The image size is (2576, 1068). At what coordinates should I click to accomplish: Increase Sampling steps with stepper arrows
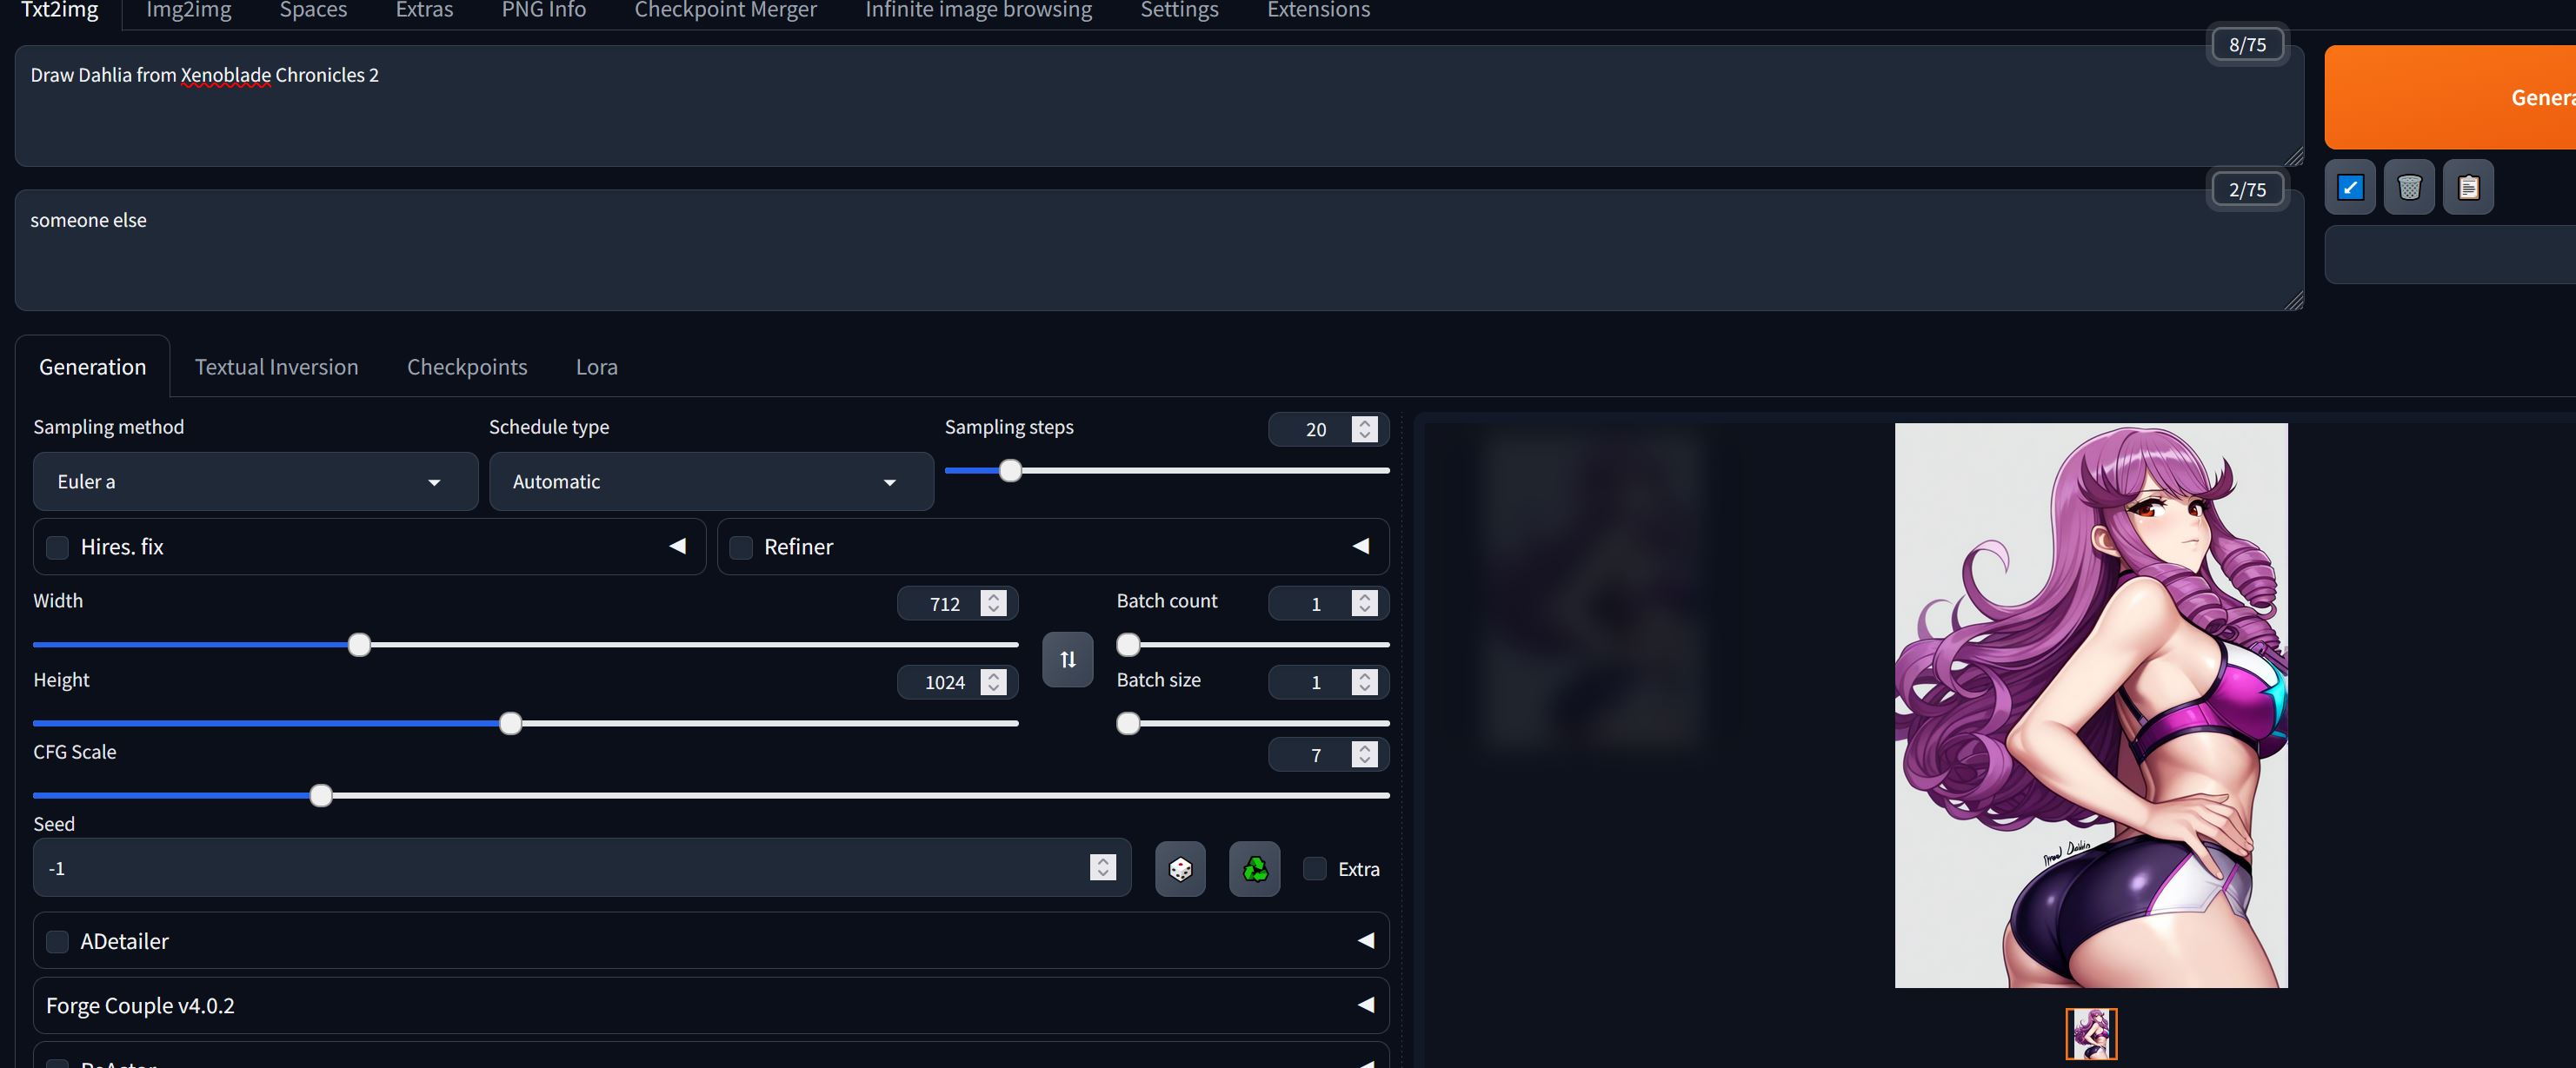(1364, 422)
